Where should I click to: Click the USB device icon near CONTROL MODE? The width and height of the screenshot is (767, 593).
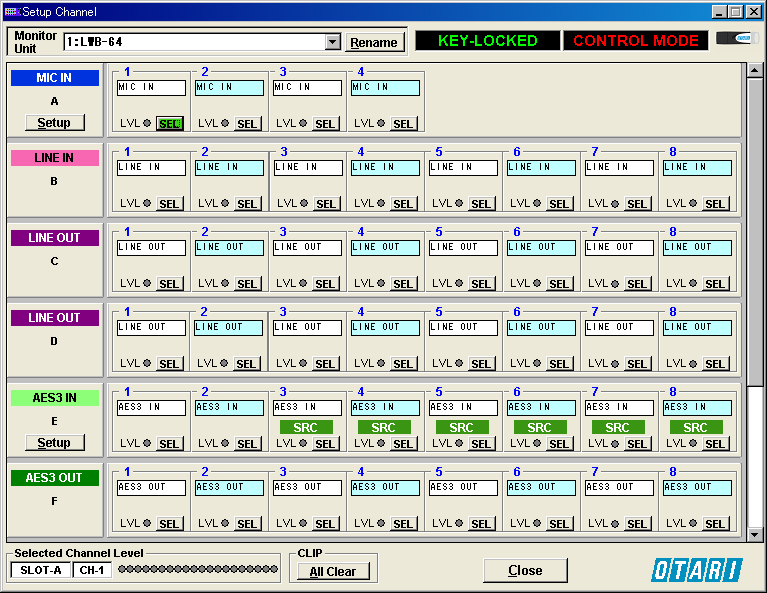tap(737, 38)
